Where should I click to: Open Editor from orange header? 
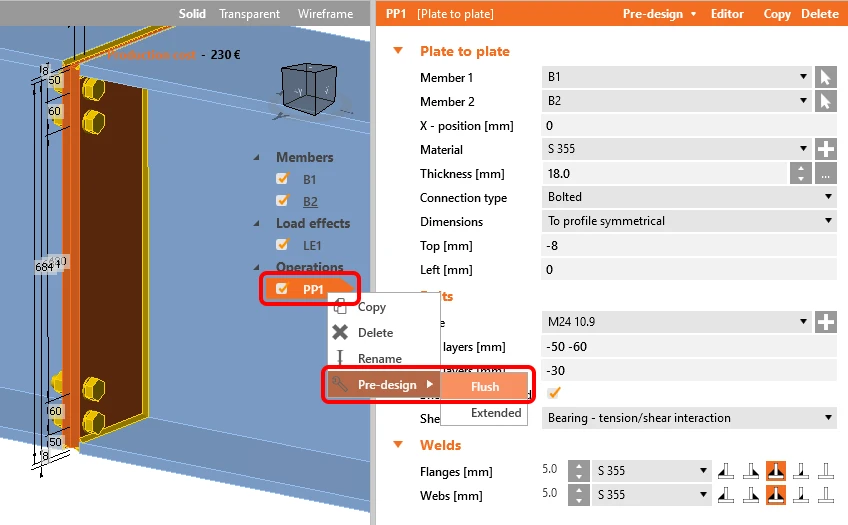(x=727, y=14)
